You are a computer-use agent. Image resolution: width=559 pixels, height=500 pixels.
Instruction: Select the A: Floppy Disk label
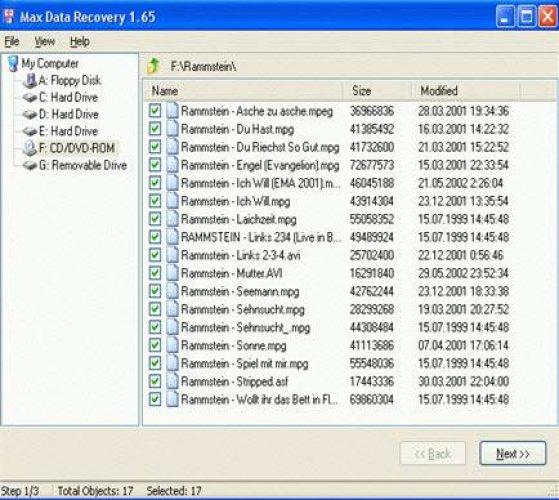click(x=70, y=81)
